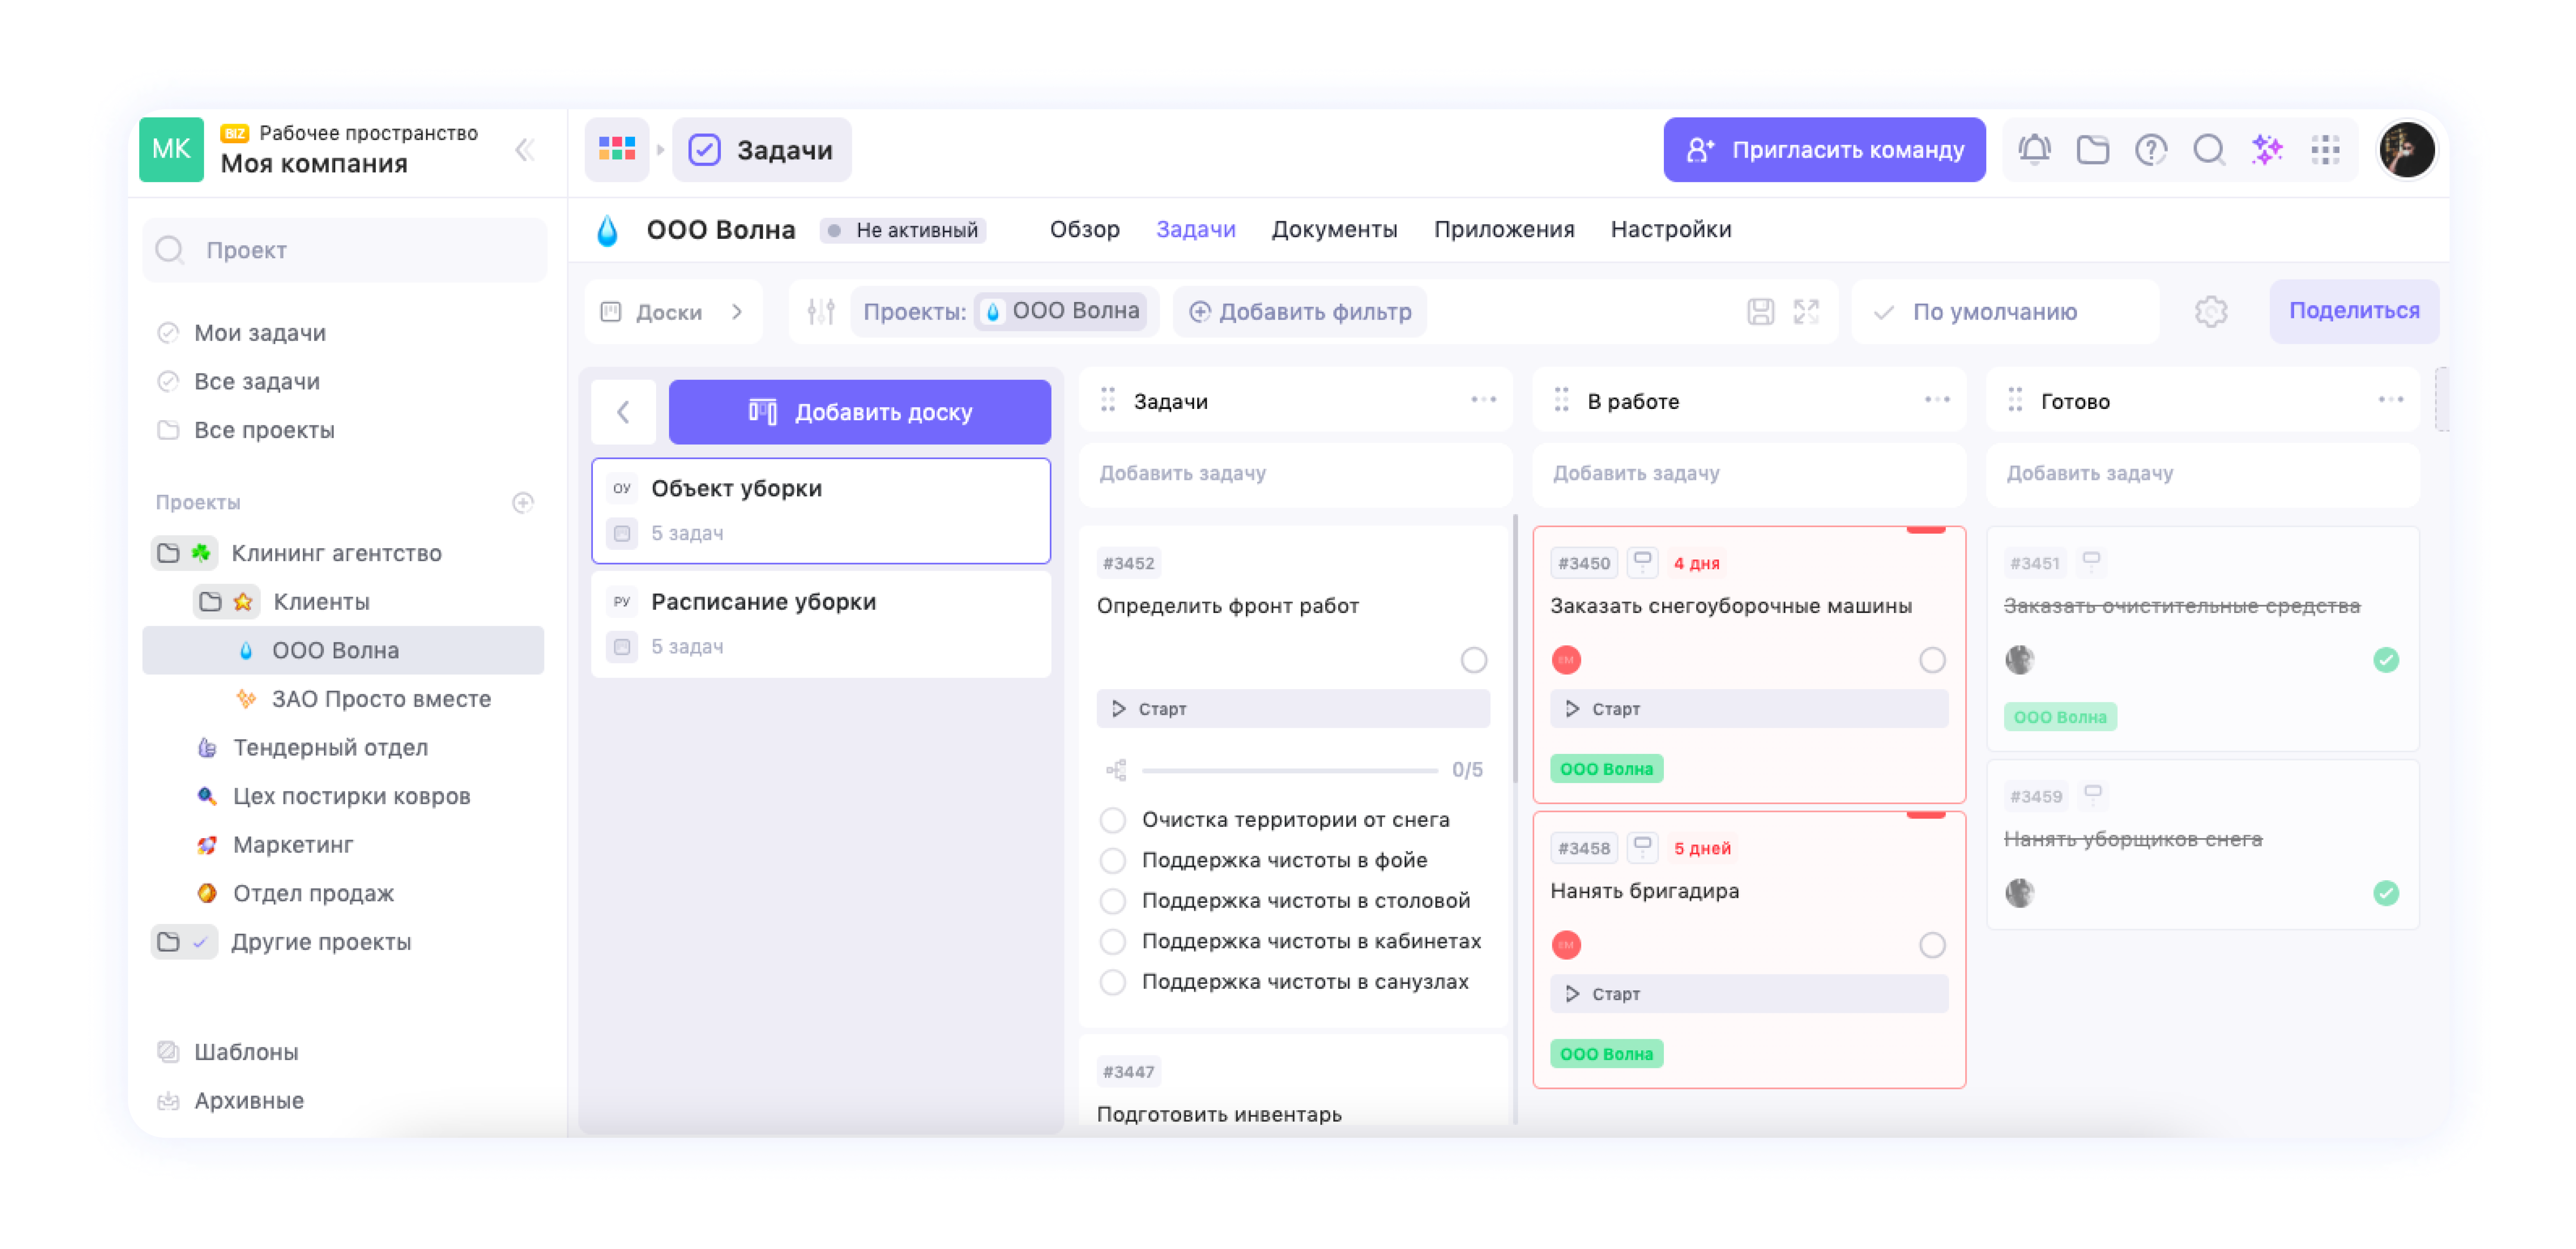Open the colorful apps grid icon
Screen dimensions: 2576x1249
click(617, 150)
